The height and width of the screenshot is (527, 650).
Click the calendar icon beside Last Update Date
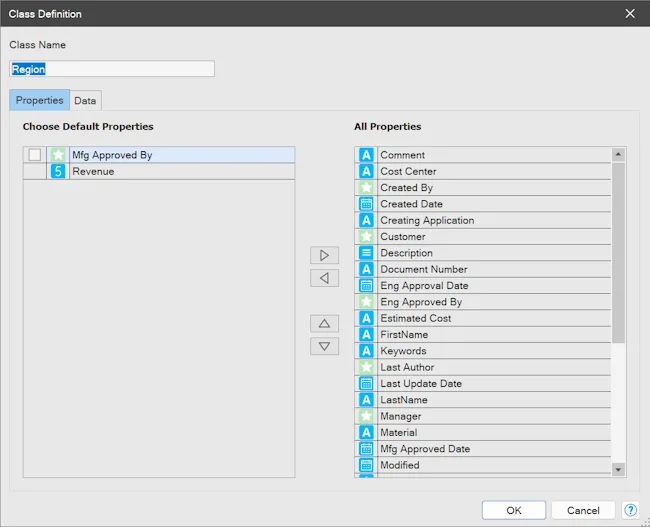point(366,384)
